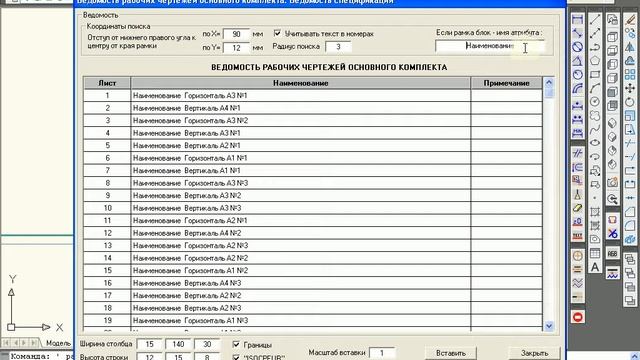Click the 'по Y=' offset field

[236, 48]
